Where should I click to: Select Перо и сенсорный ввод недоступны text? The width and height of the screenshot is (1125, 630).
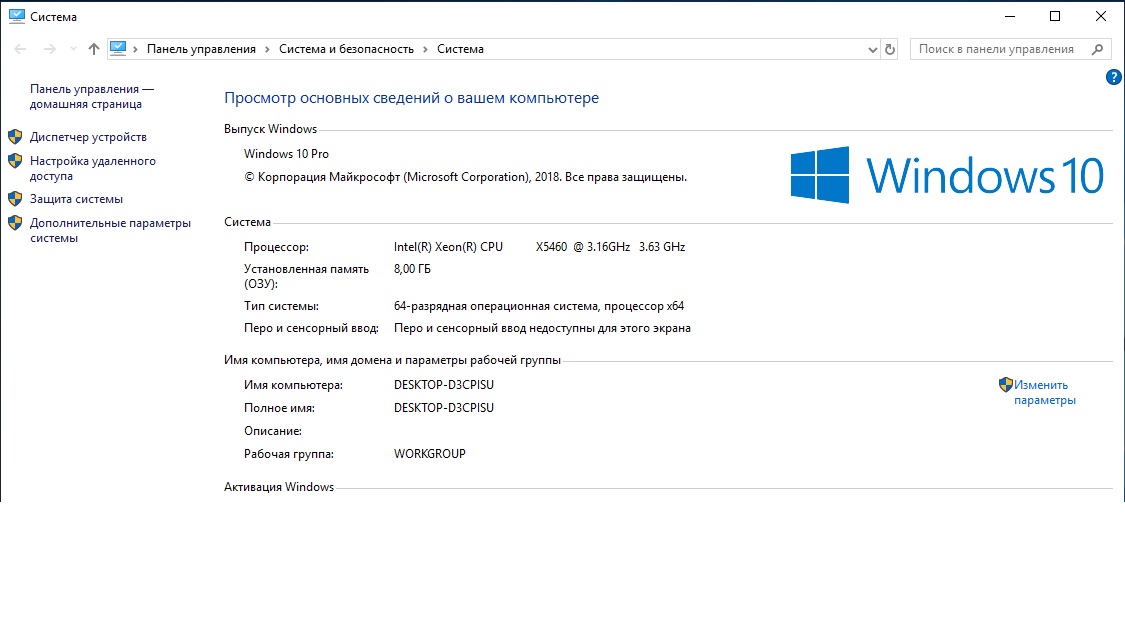click(542, 329)
